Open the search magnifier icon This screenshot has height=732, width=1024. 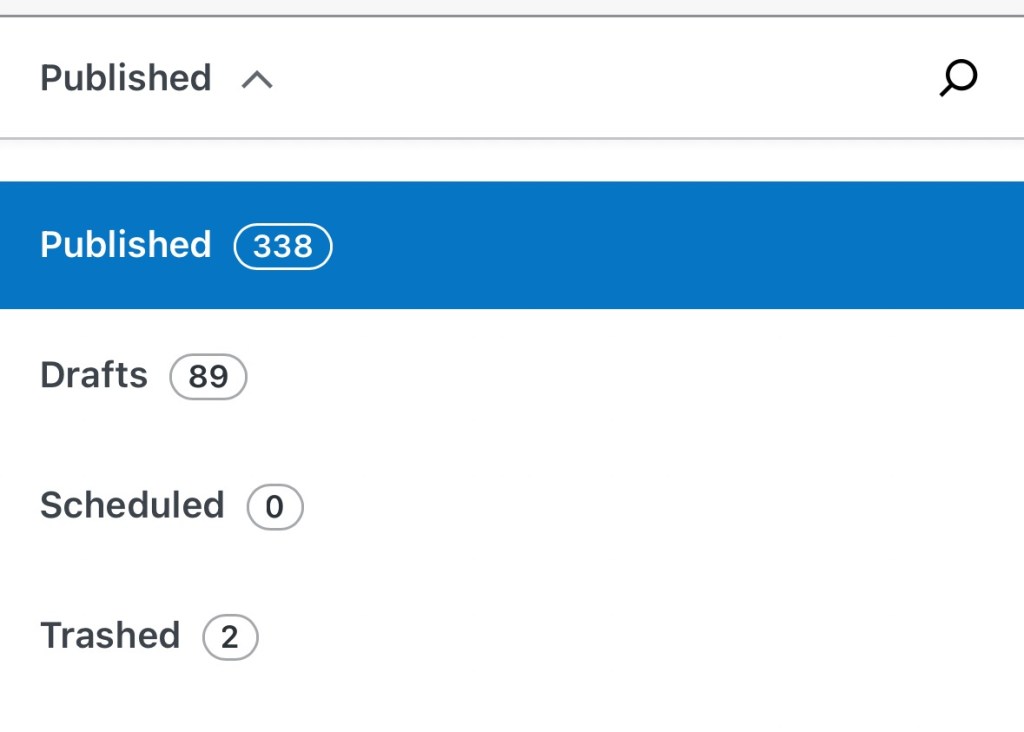pos(958,78)
